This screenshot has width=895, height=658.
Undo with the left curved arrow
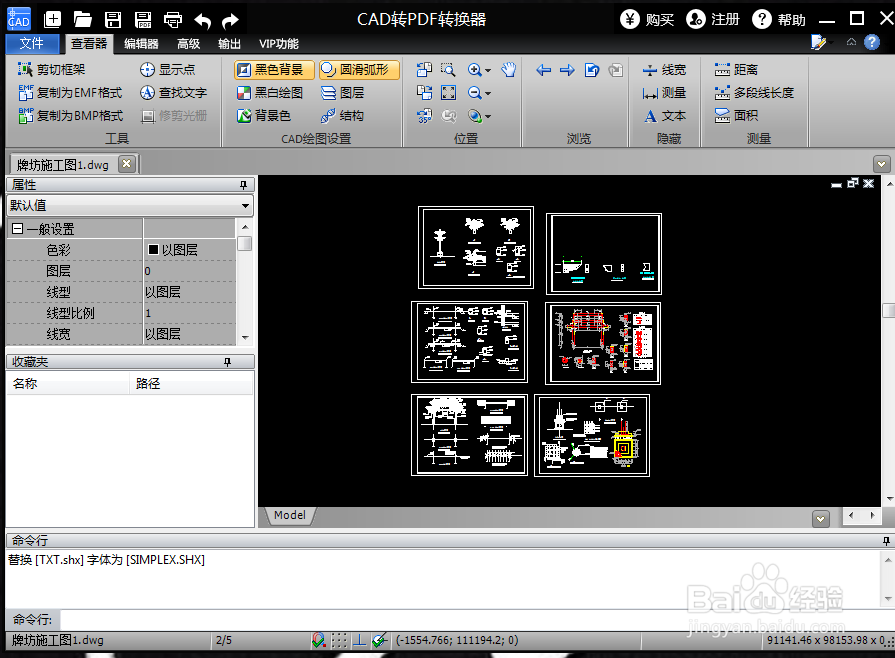coord(202,21)
